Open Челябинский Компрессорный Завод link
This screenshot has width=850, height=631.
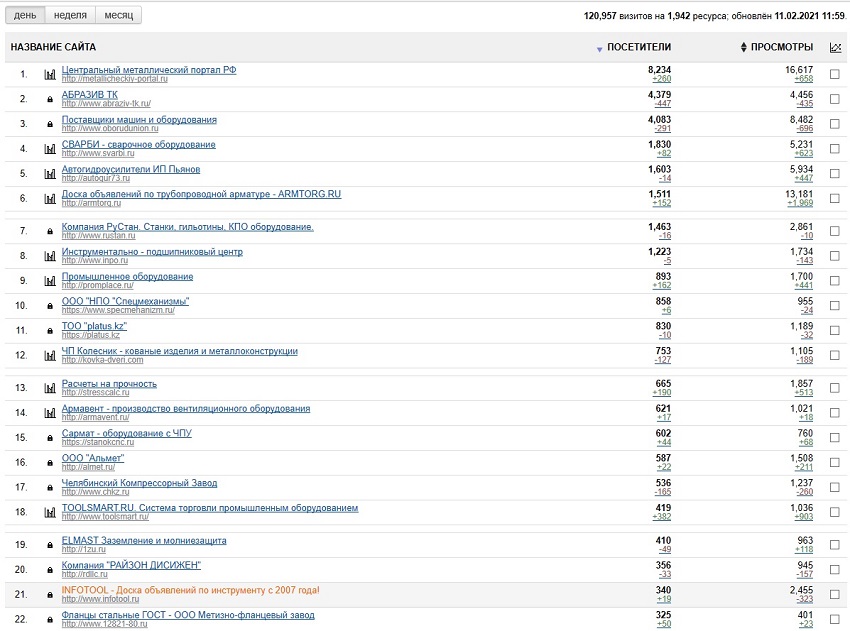click(139, 484)
